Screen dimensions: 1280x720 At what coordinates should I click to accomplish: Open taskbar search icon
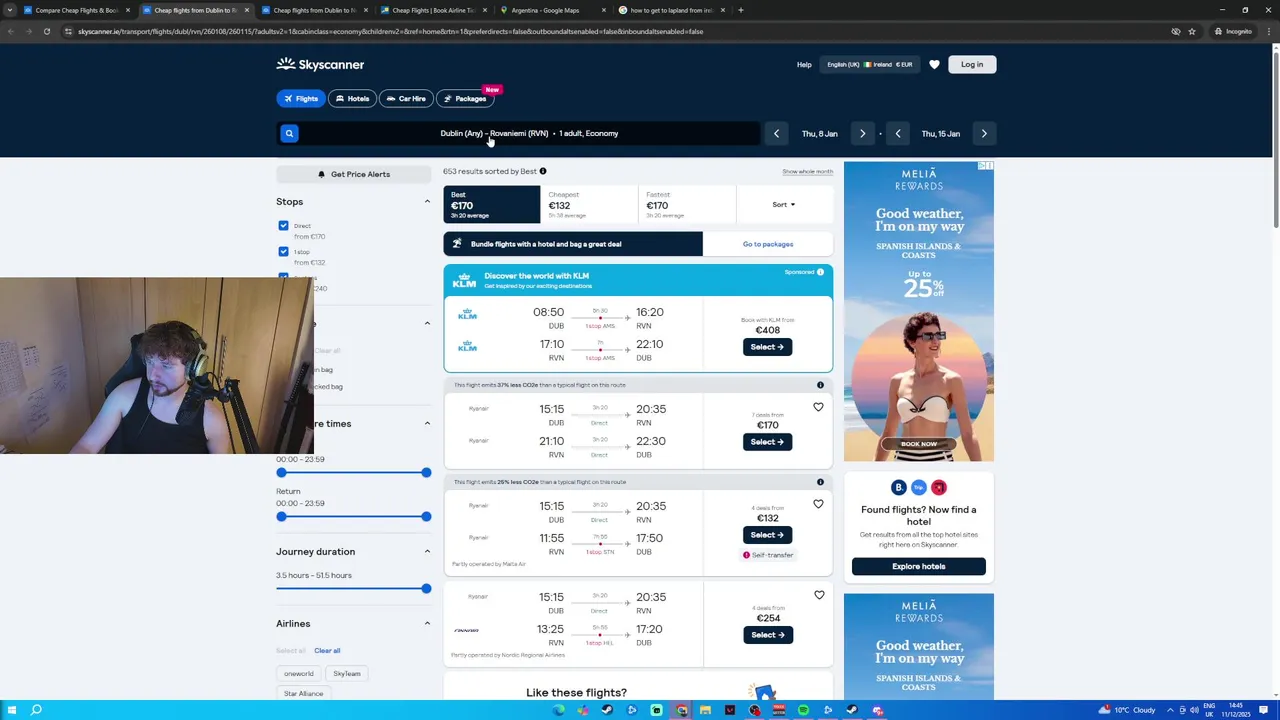click(36, 710)
